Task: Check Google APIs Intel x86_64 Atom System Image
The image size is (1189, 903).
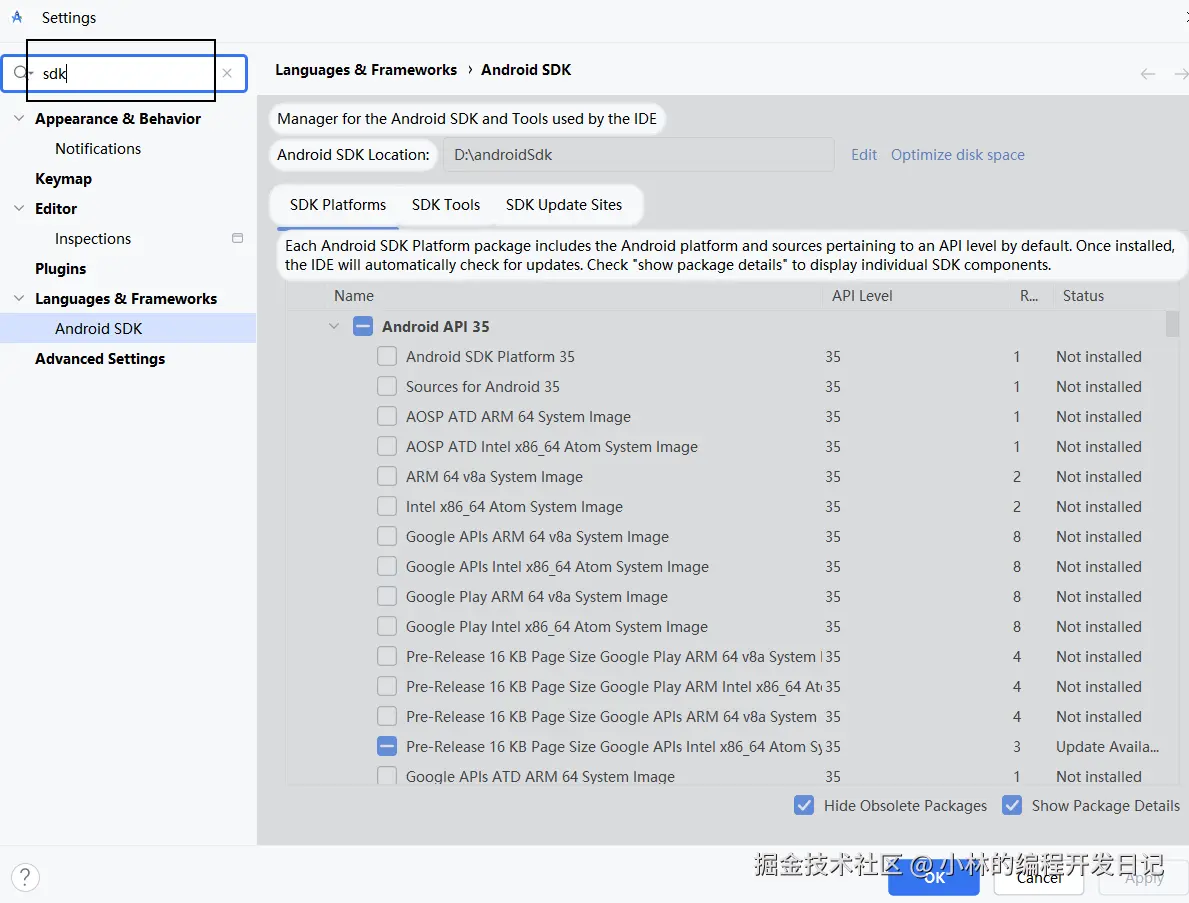Action: pyautogui.click(x=387, y=566)
